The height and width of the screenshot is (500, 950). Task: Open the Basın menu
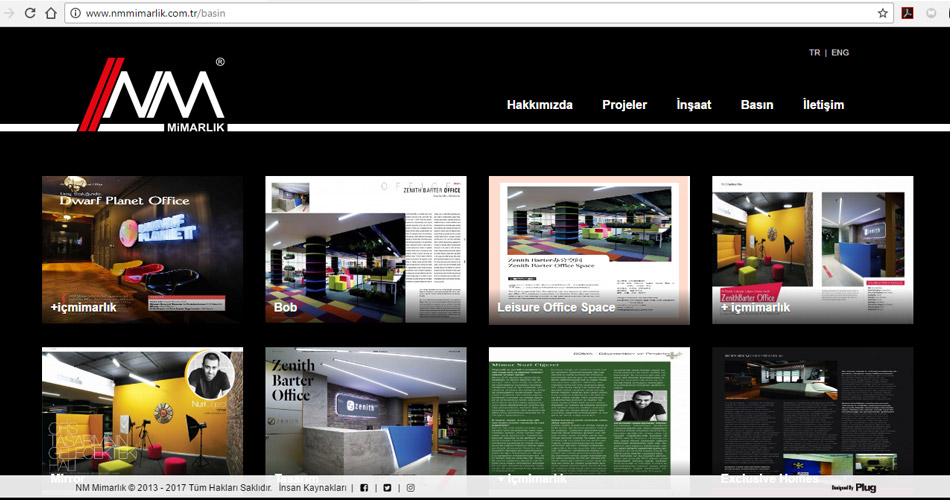coord(757,105)
